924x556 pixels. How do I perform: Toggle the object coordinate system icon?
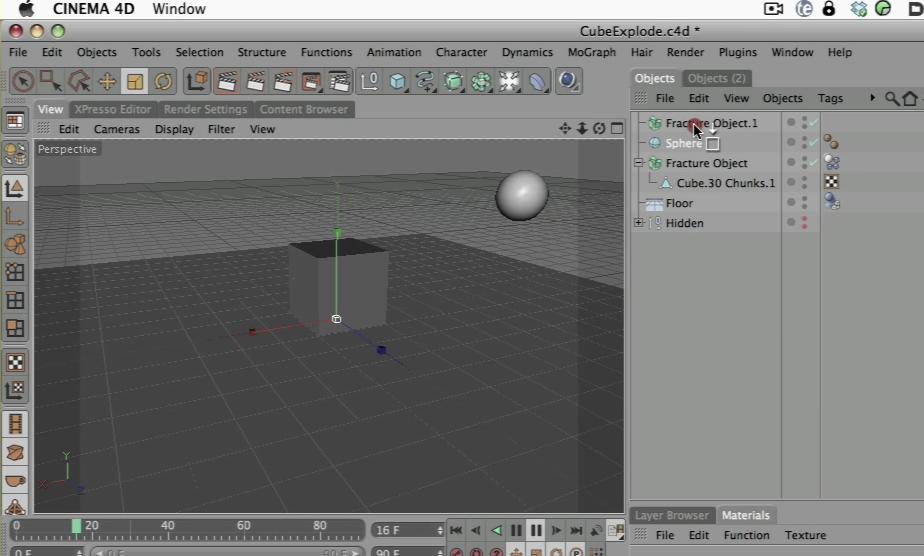pyautogui.click(x=197, y=81)
